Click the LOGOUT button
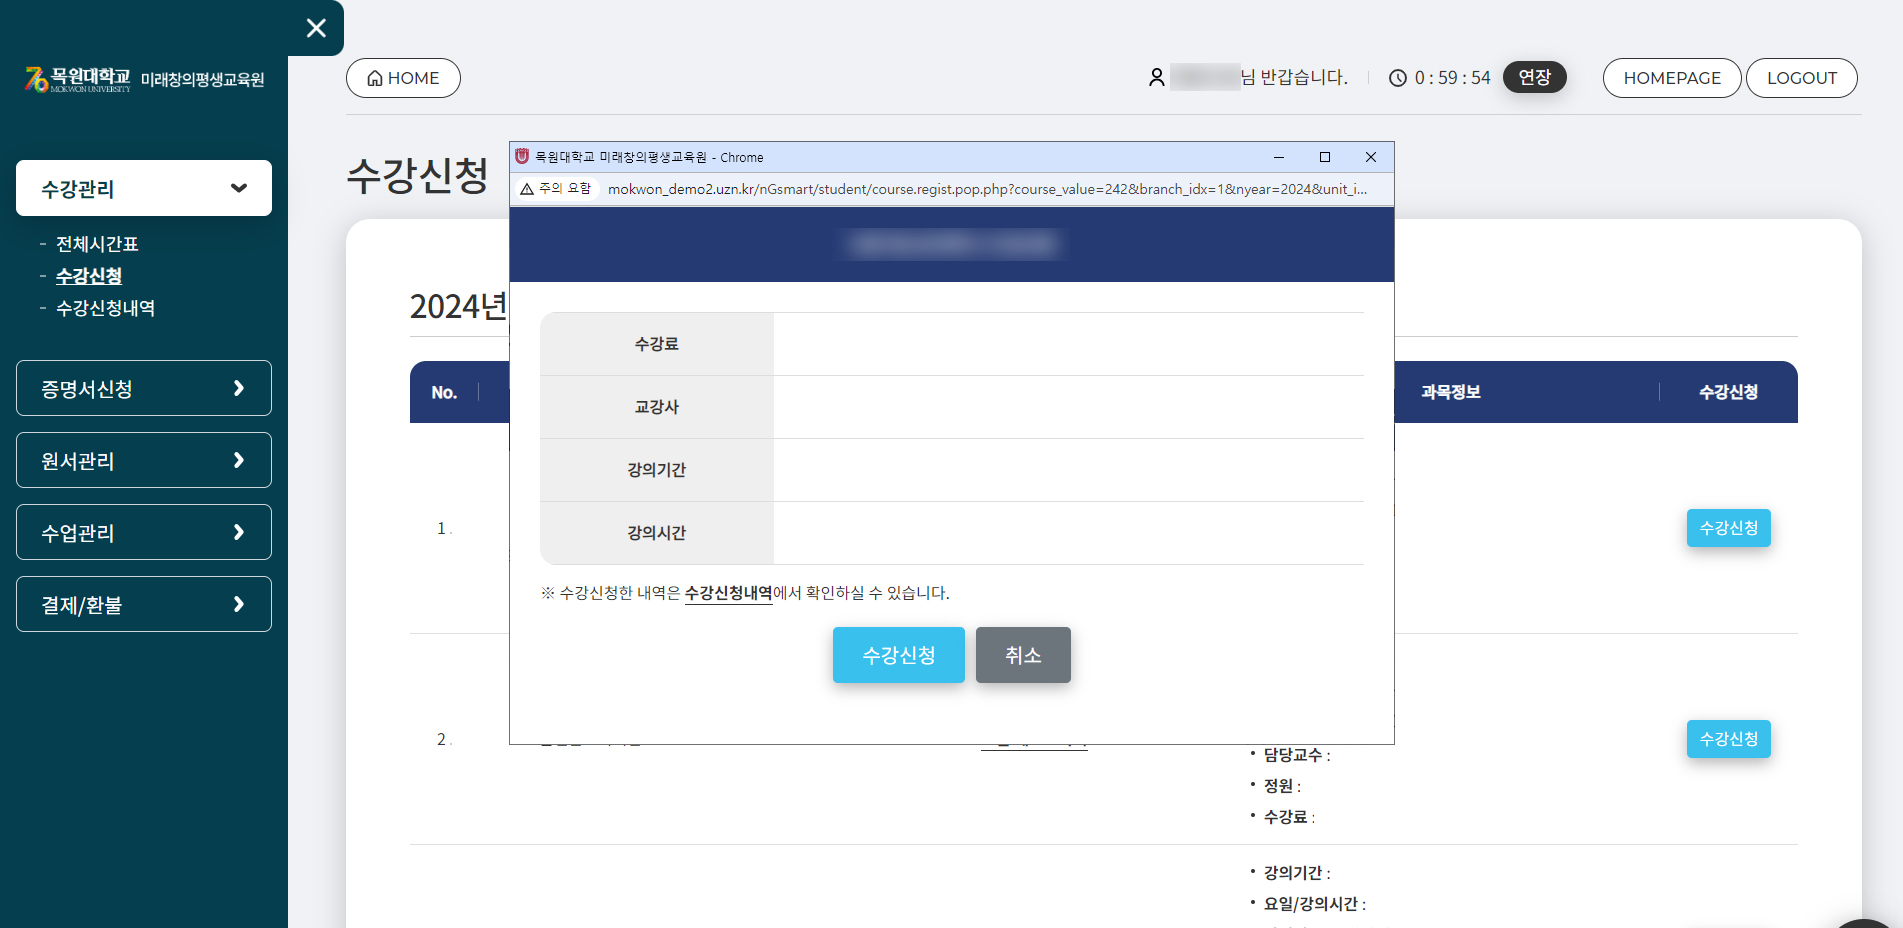 [x=1802, y=78]
